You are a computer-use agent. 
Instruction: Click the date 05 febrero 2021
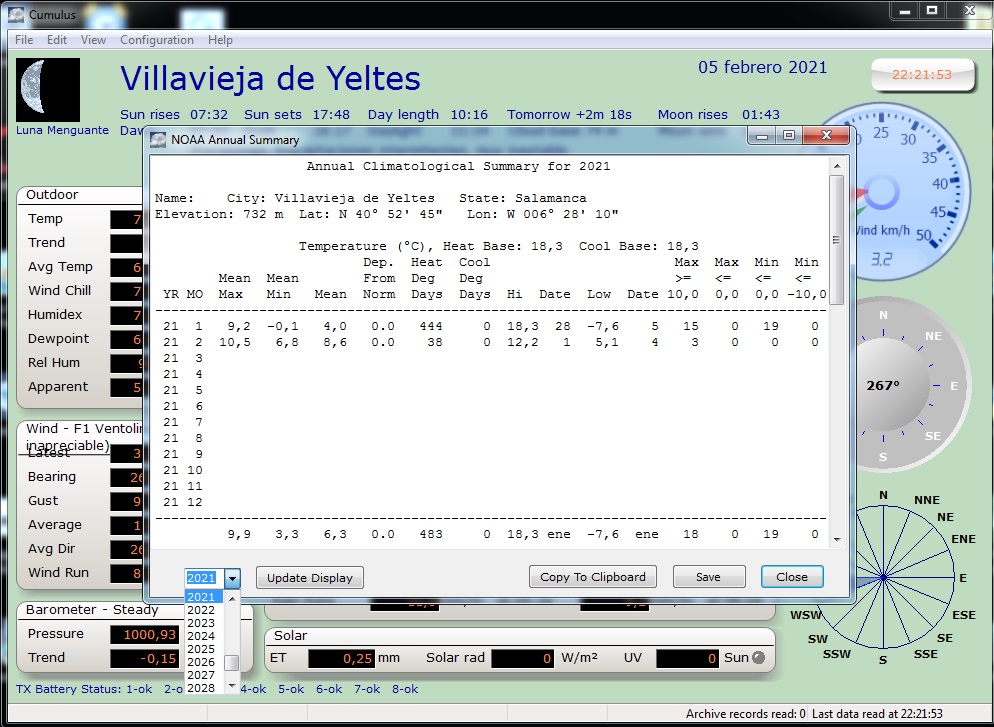coord(763,67)
